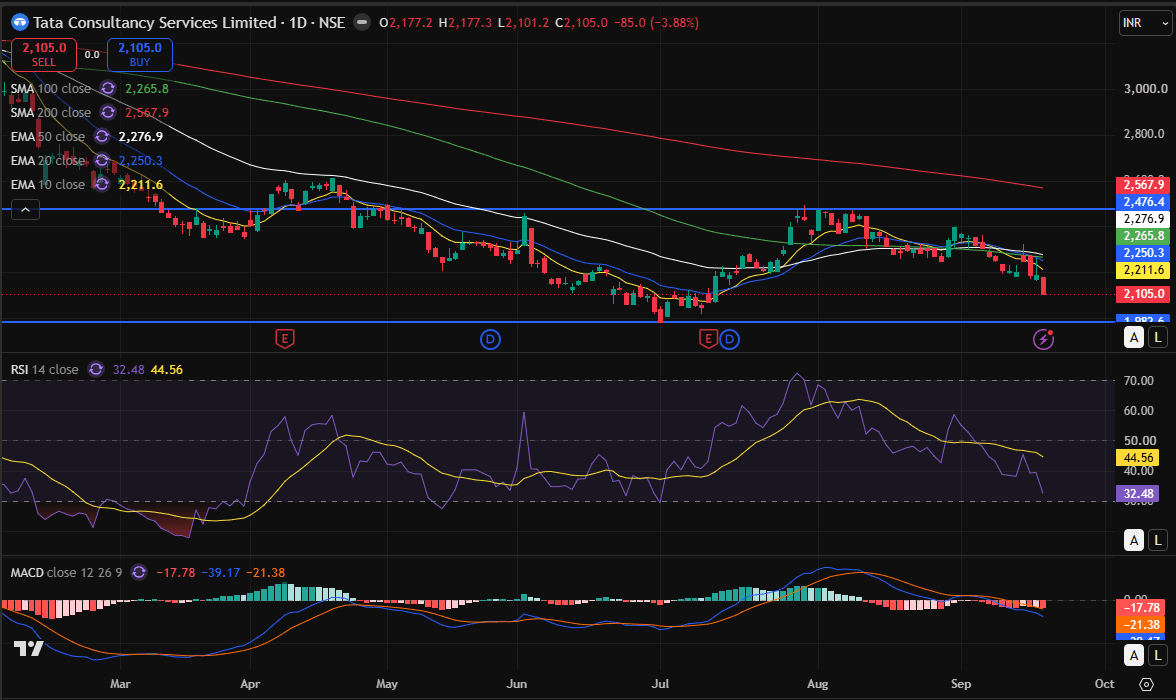Open the dividend D marker near June
The width and height of the screenshot is (1176, 700).
pos(490,339)
